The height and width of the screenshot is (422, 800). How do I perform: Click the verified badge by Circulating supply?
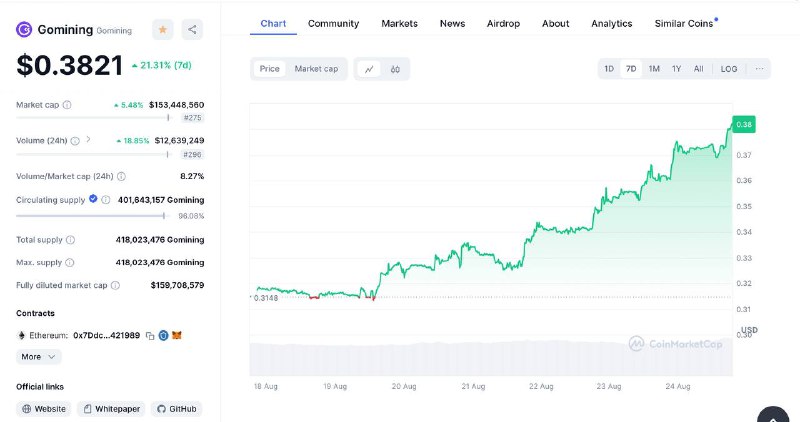tap(93, 199)
